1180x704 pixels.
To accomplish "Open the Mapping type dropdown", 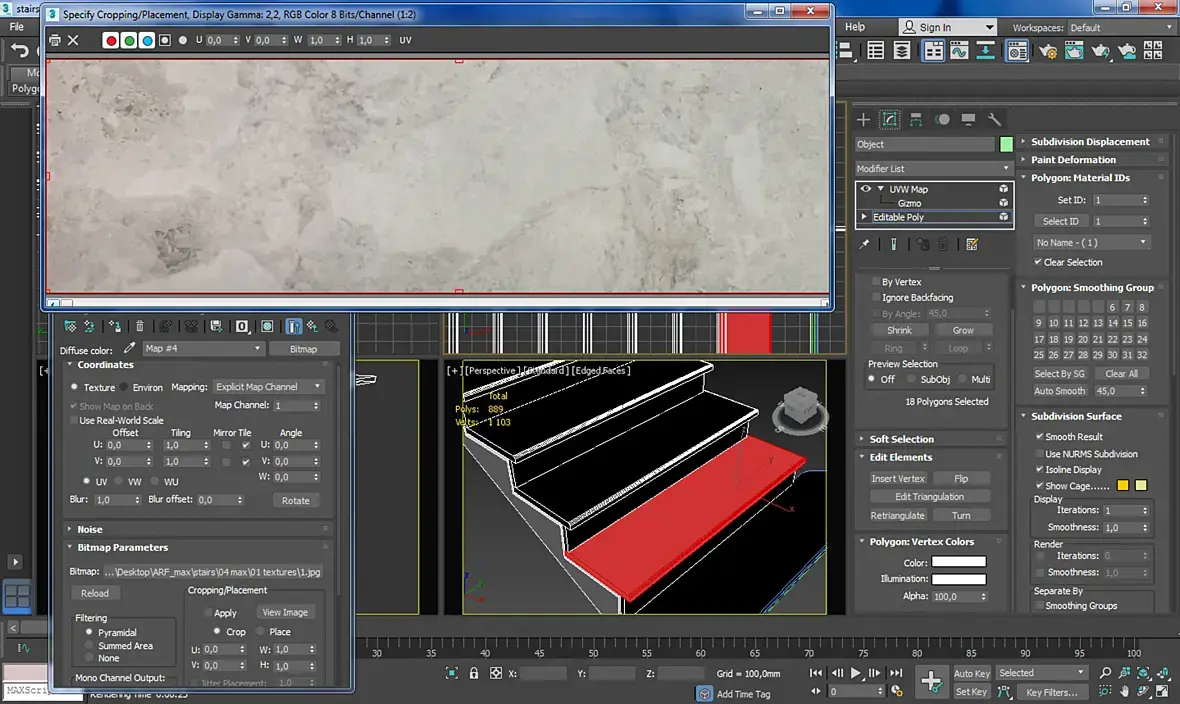I will (268, 387).
